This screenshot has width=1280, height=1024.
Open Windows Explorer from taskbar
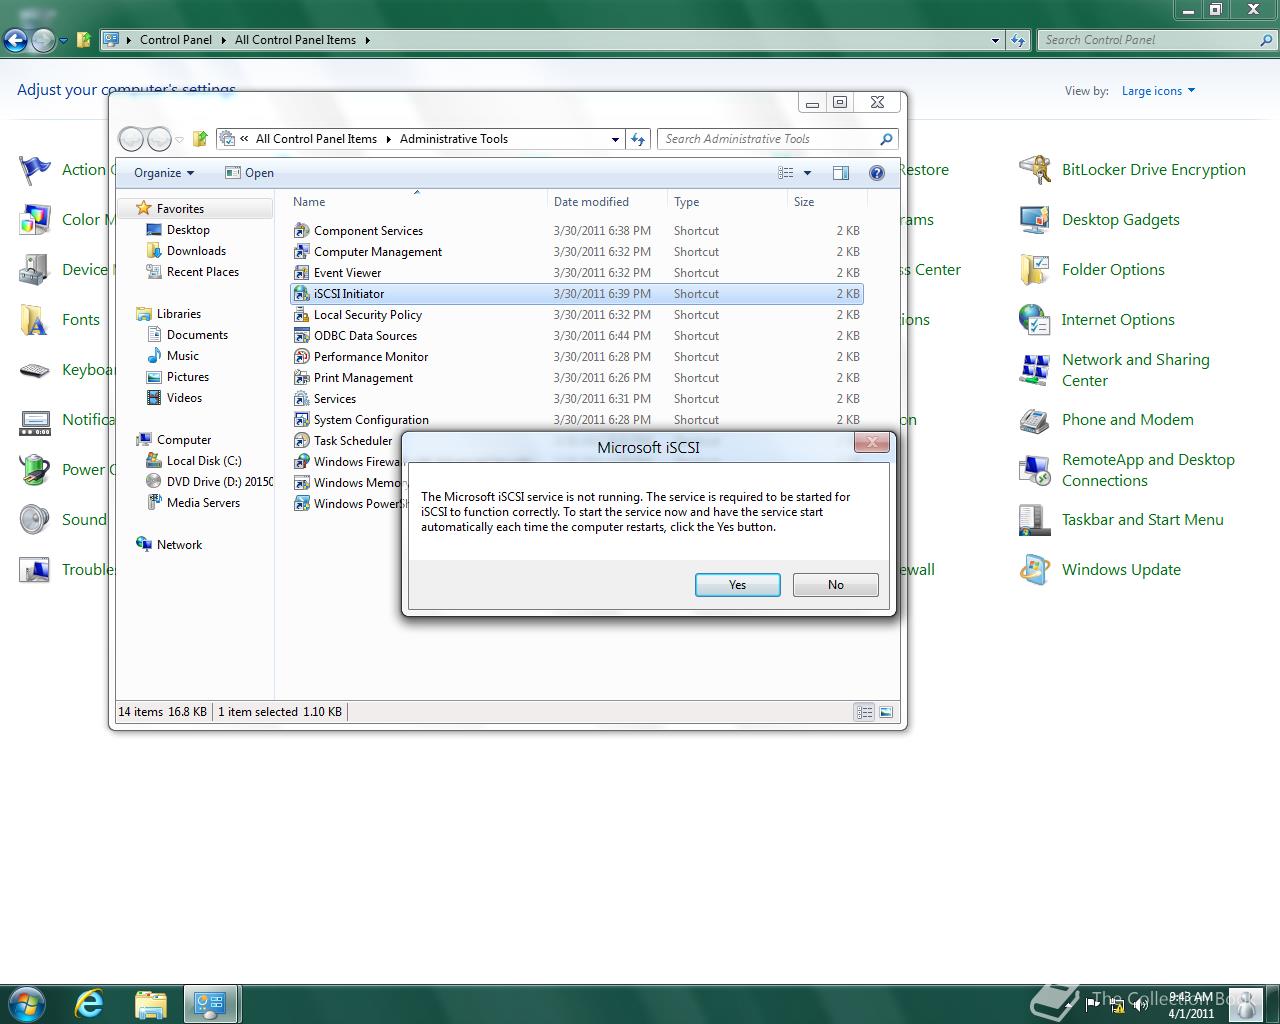pyautogui.click(x=150, y=1003)
